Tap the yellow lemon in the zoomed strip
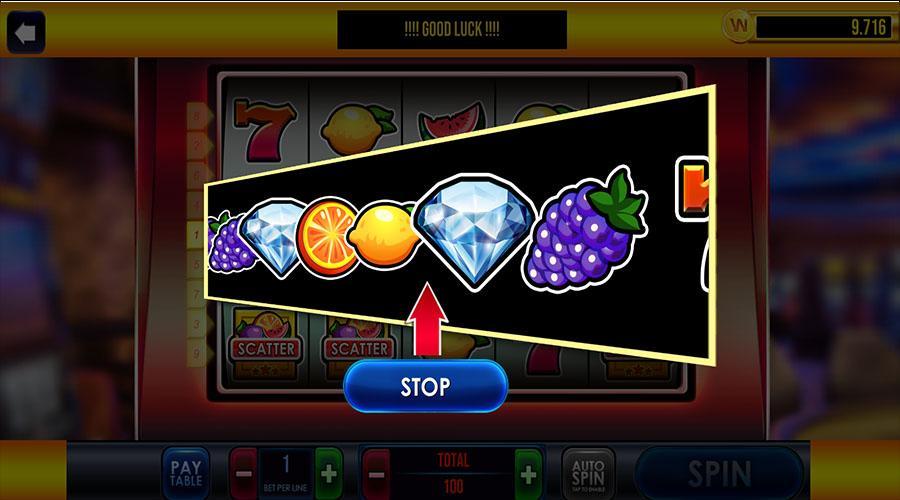Viewport: 900px width, 500px height. click(384, 235)
